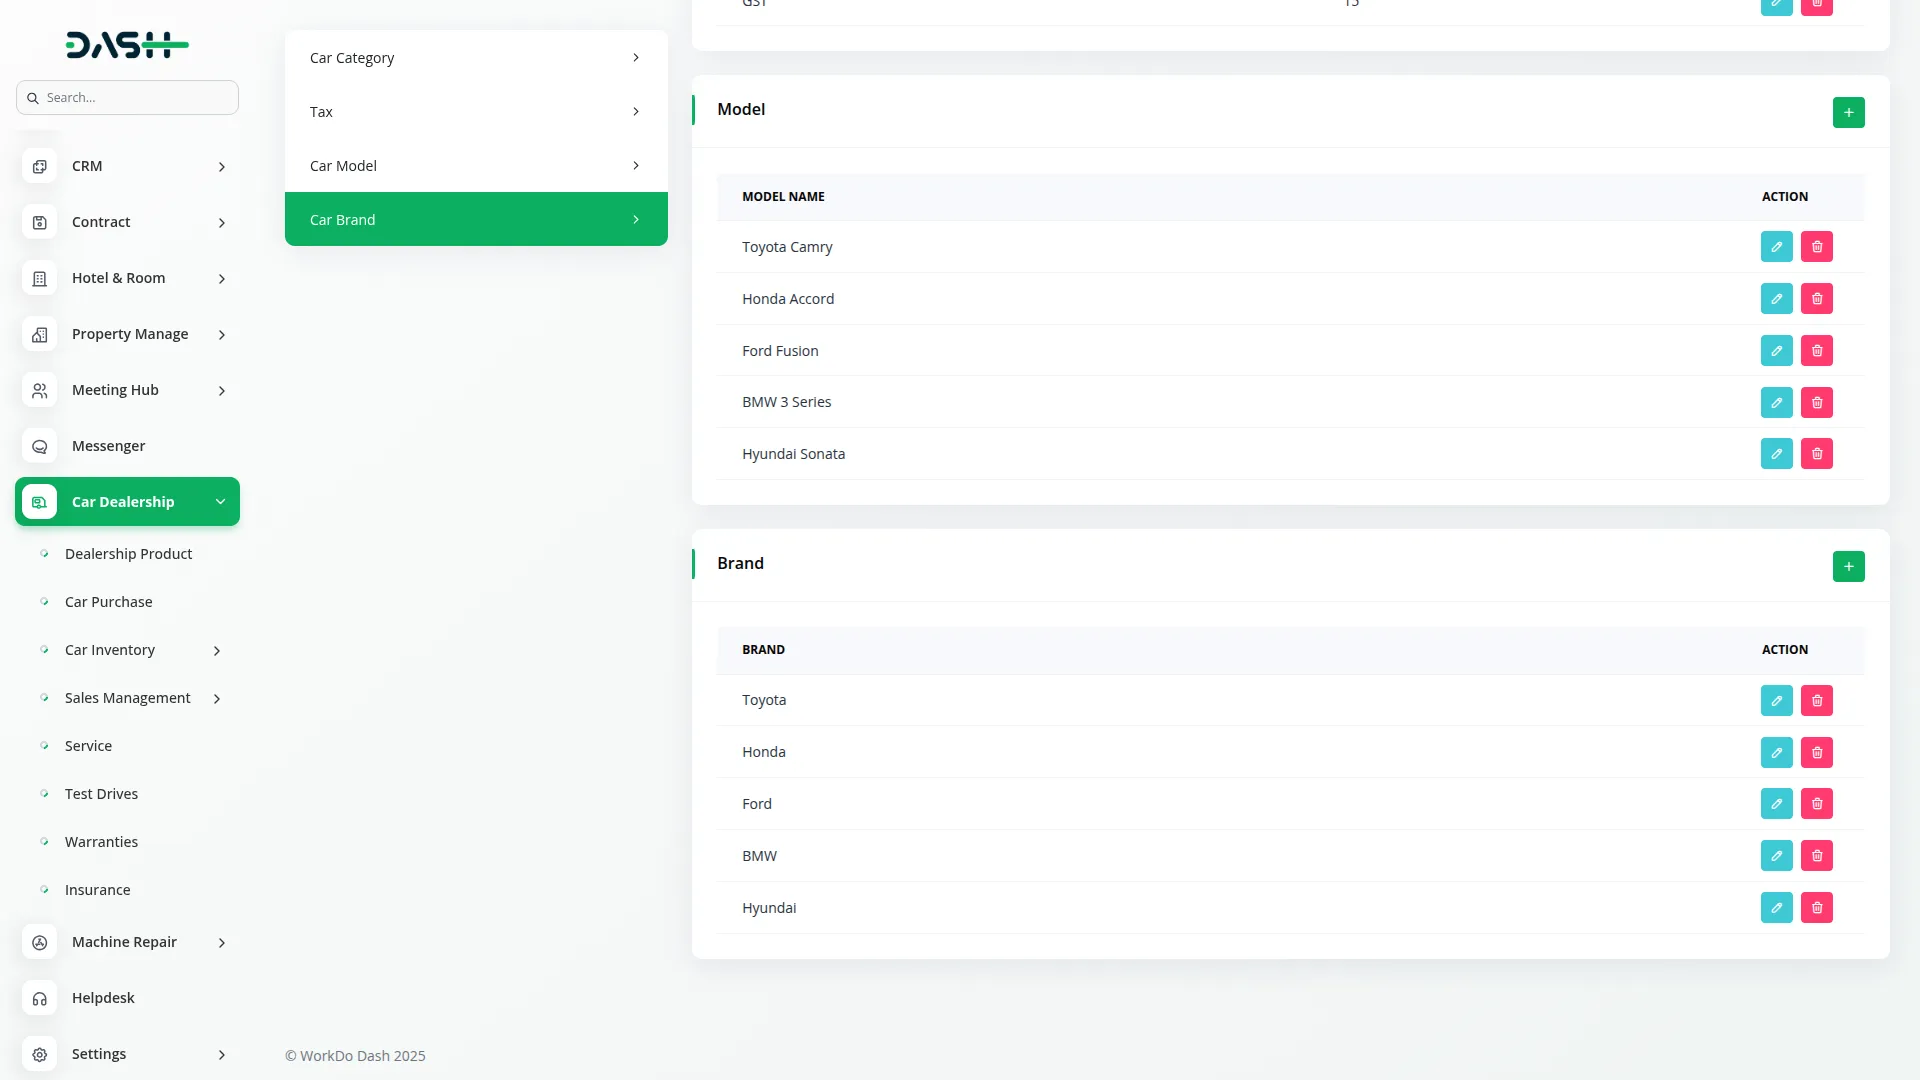This screenshot has height=1080, width=1920.
Task: Edit the Hyundai brand row
Action: [1776, 908]
